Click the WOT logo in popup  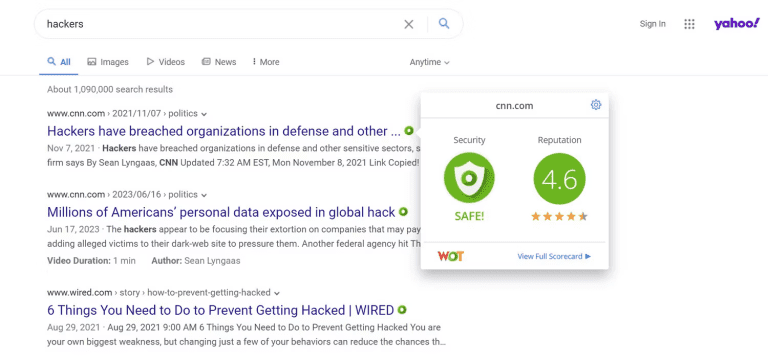click(x=450, y=256)
